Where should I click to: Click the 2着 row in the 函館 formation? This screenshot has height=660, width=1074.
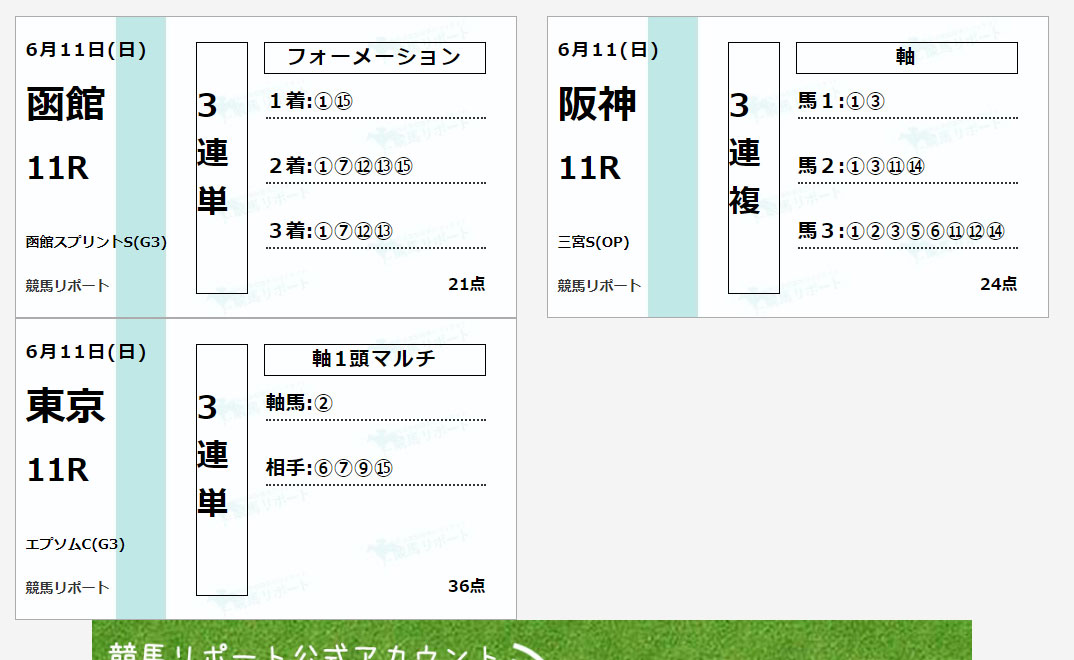click(375, 166)
